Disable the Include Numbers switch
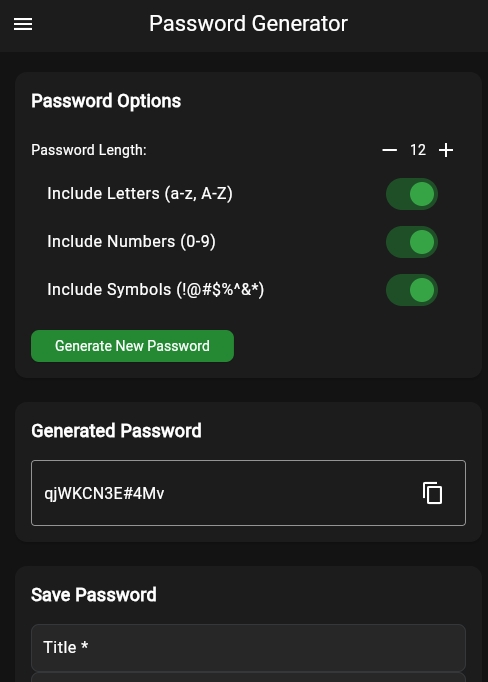 [x=412, y=242]
